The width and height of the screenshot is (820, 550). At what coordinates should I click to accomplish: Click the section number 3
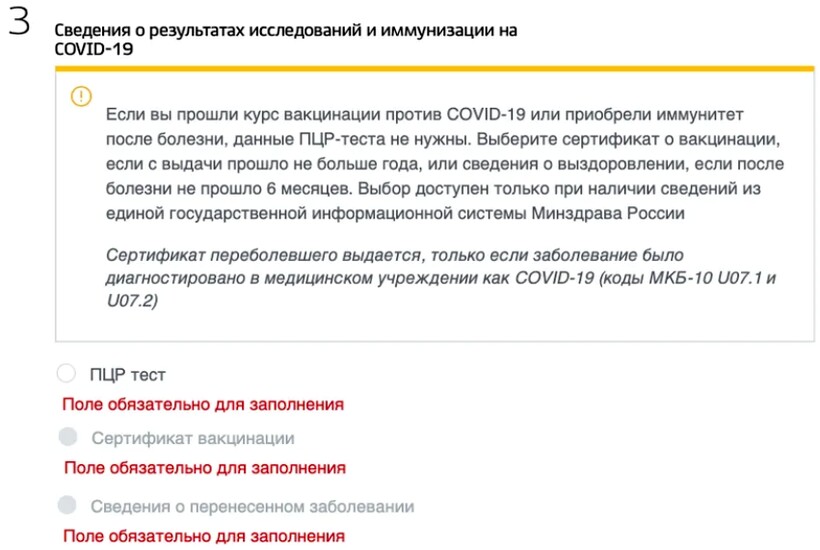coord(19,27)
